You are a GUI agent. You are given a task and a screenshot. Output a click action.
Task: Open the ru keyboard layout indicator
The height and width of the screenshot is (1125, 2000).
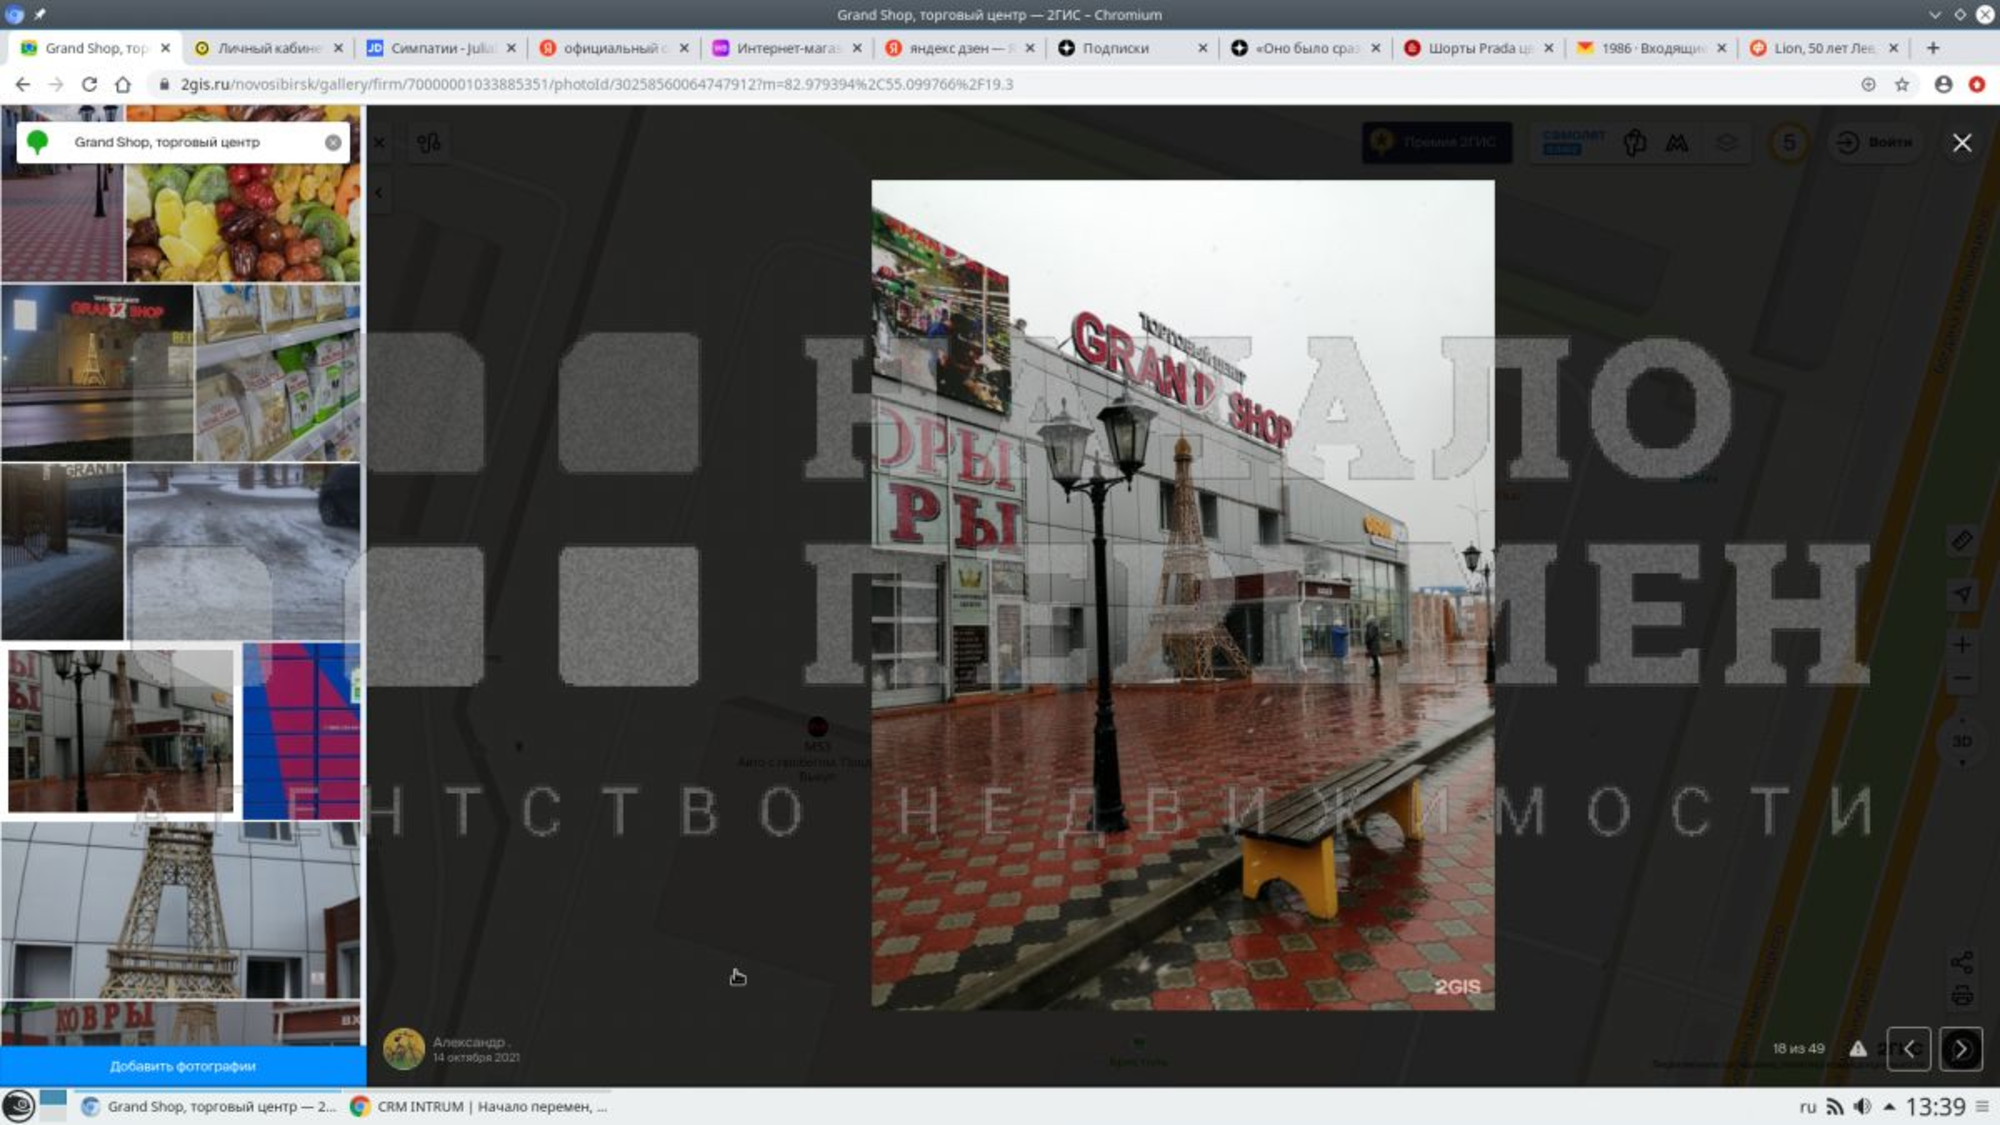(x=1807, y=1107)
